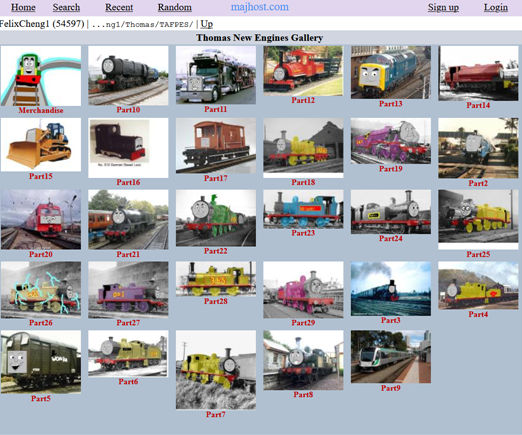
Task: Click the Merchandise caption link
Action: coord(41,110)
